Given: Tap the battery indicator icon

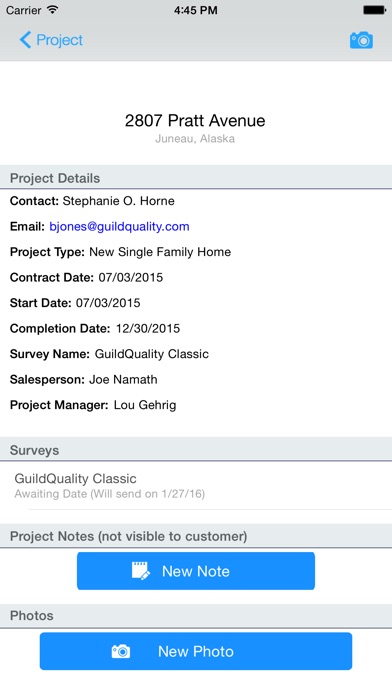Looking at the screenshot, I should pos(374,10).
